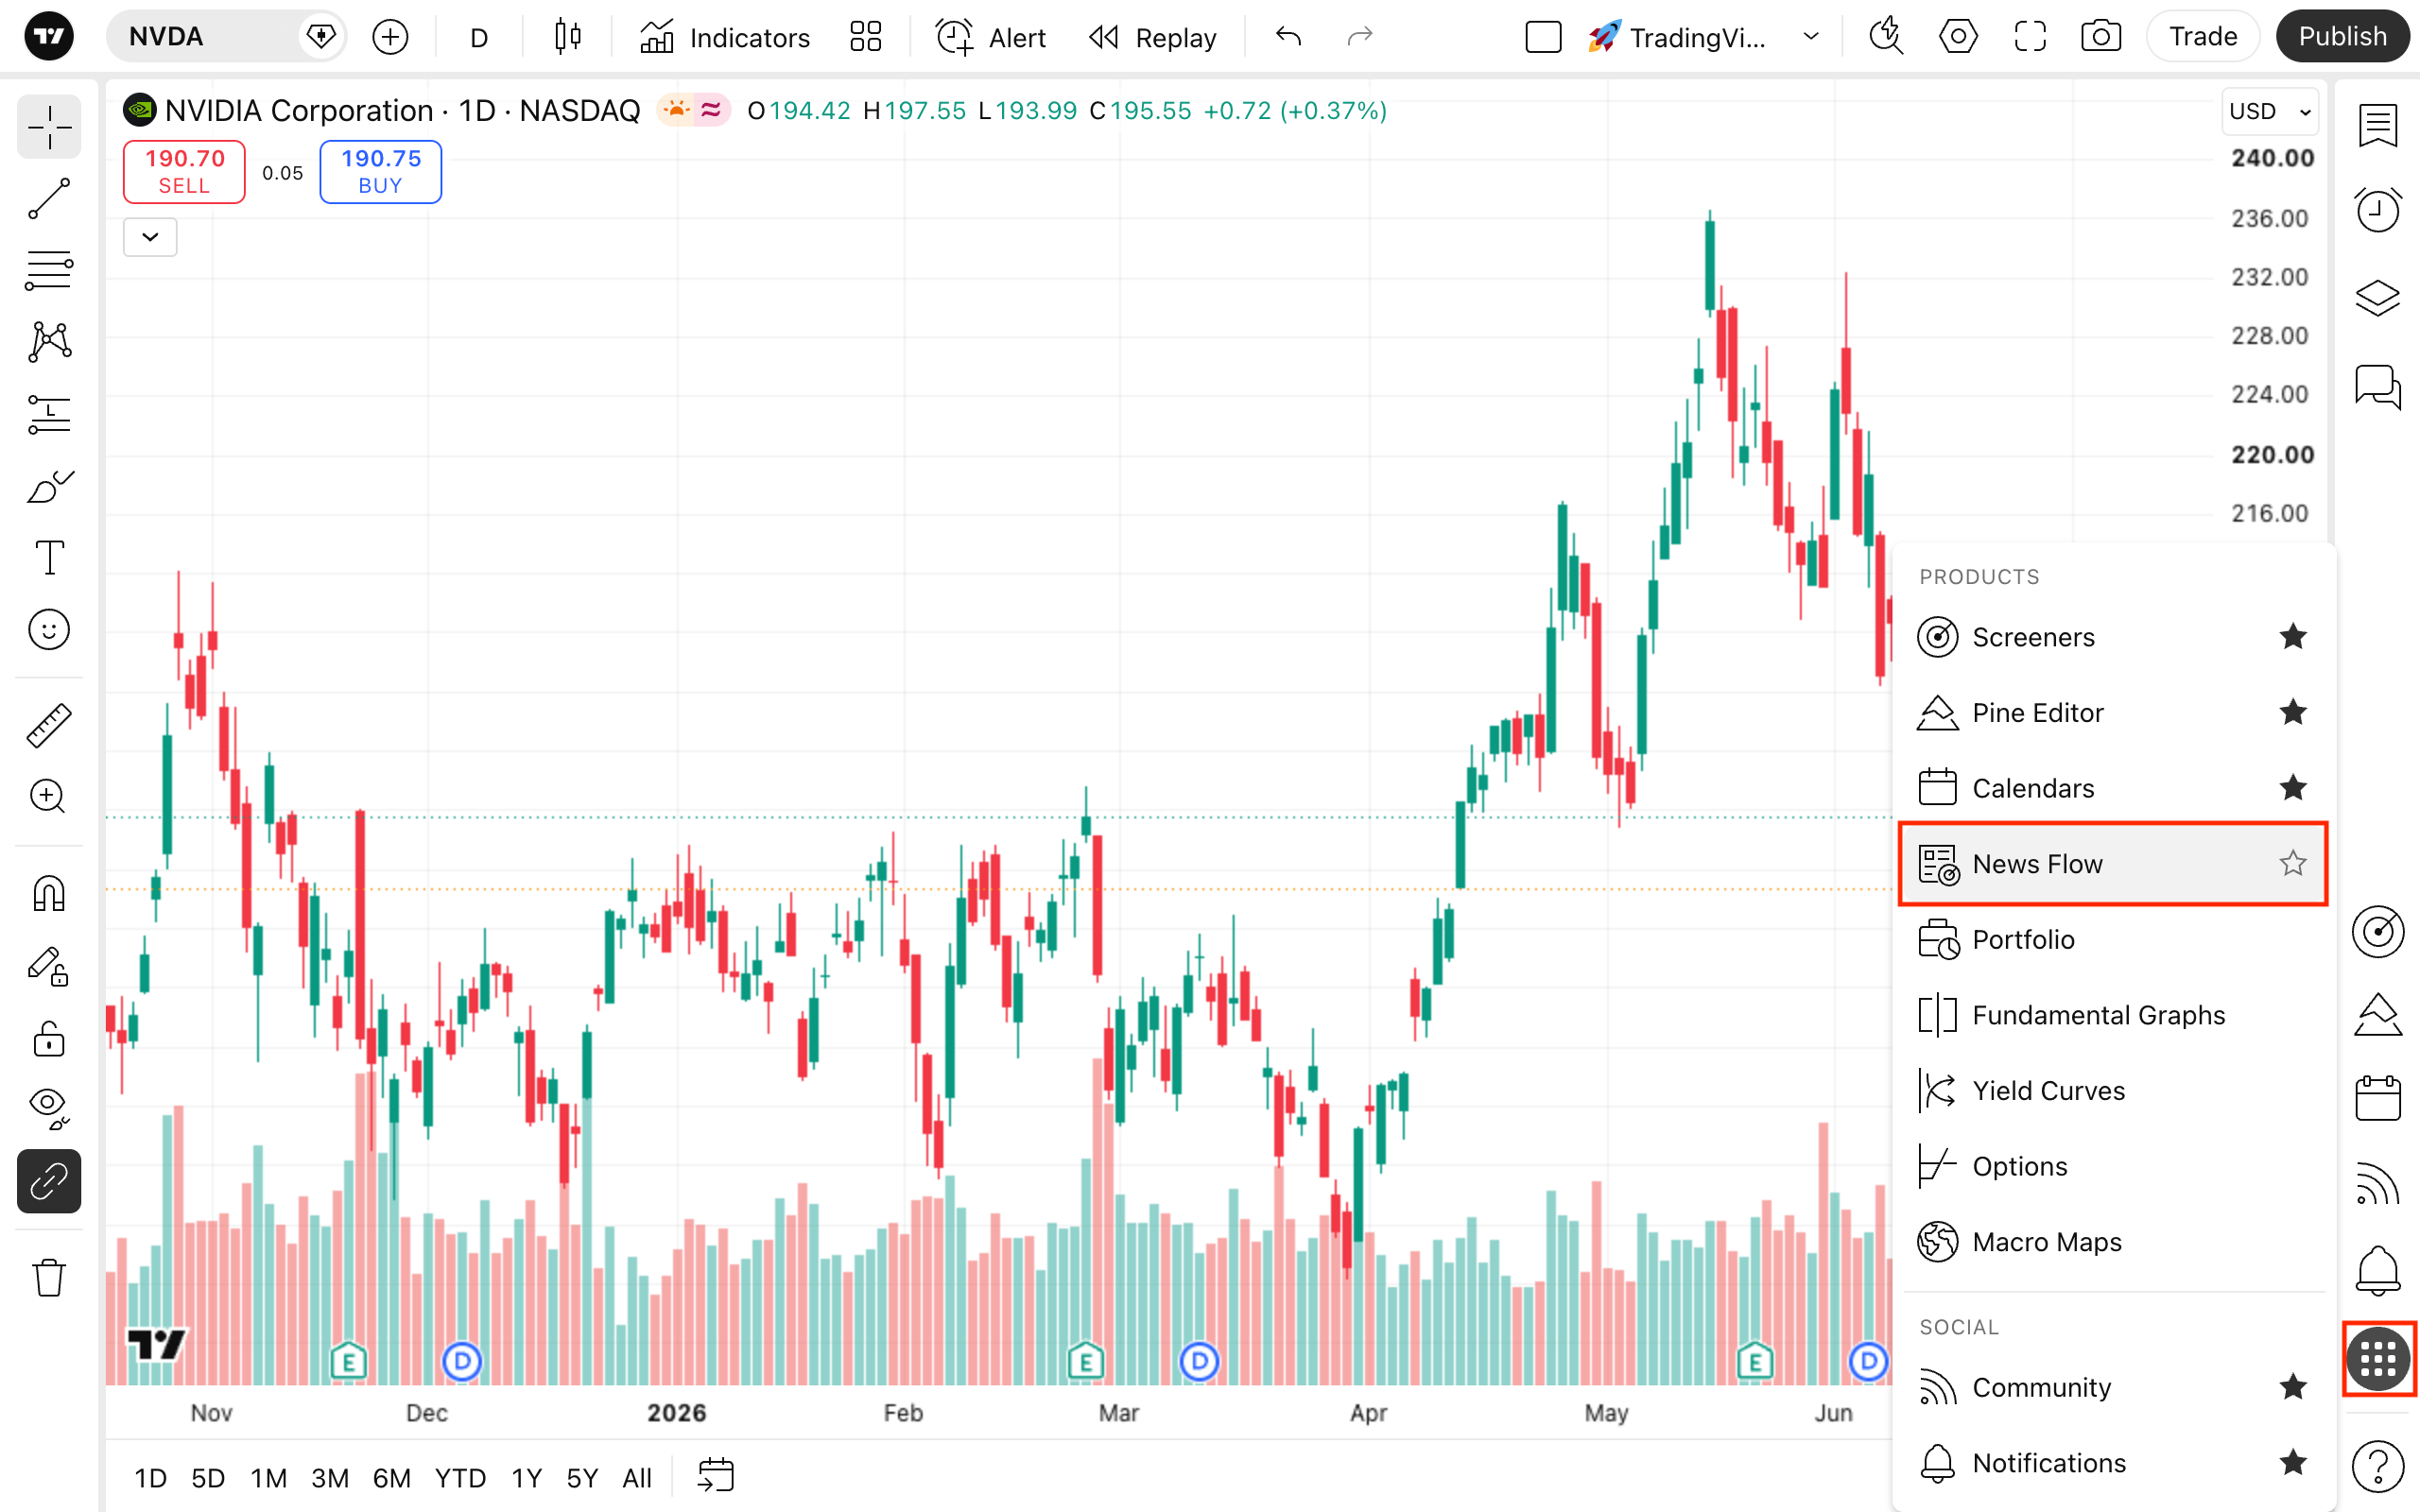Open the layouts grid icon in toolbar
Image resolution: width=2420 pixels, height=1512 pixels.
865,37
